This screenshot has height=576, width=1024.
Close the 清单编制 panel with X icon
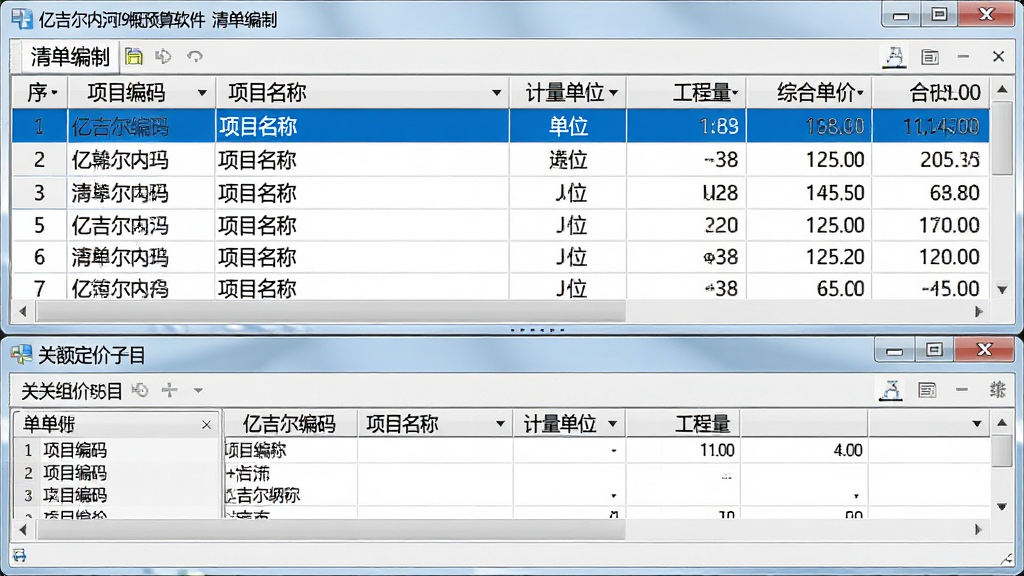[x=999, y=57]
